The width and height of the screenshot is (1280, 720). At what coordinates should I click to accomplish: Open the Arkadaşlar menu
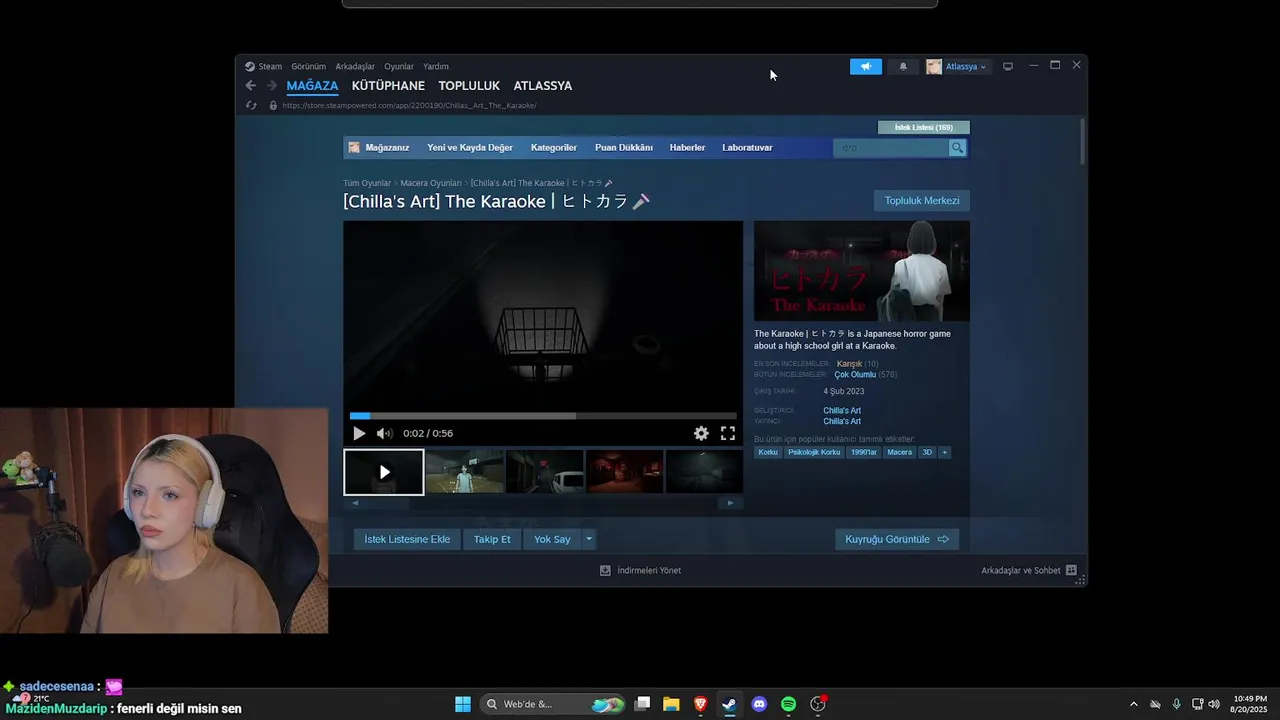pos(355,66)
